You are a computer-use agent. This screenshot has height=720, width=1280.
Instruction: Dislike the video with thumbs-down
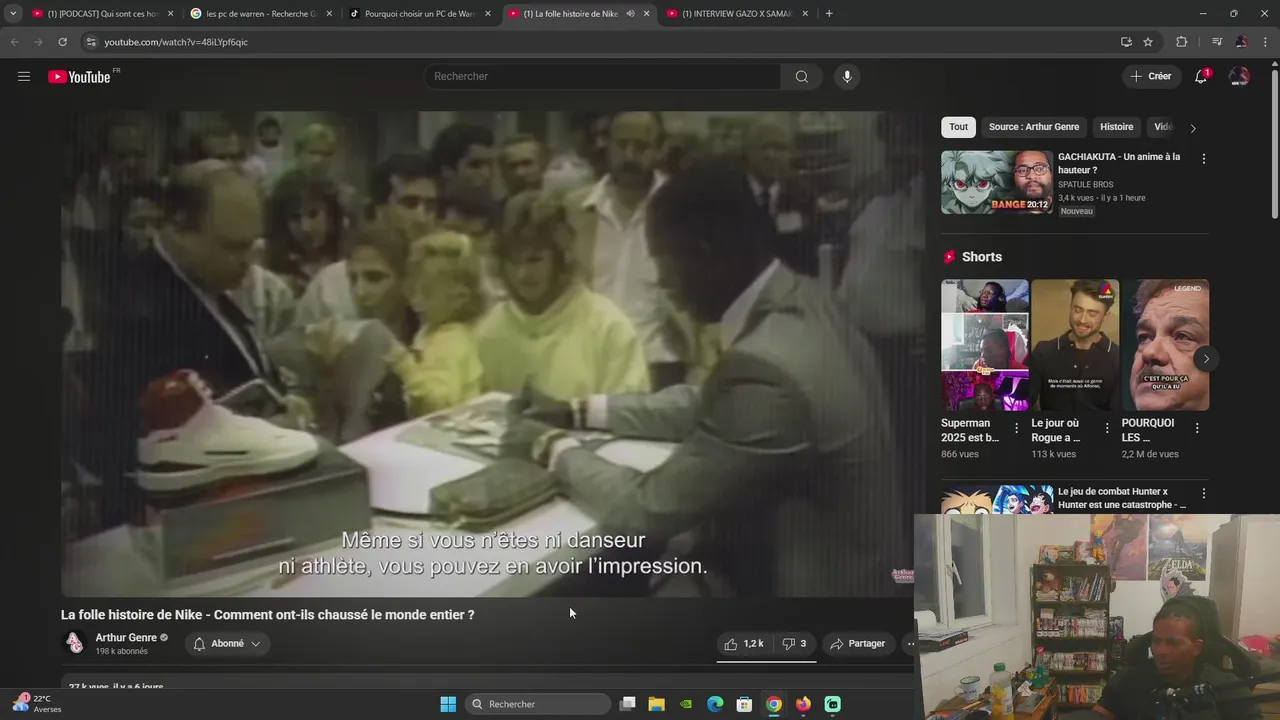[x=794, y=644]
